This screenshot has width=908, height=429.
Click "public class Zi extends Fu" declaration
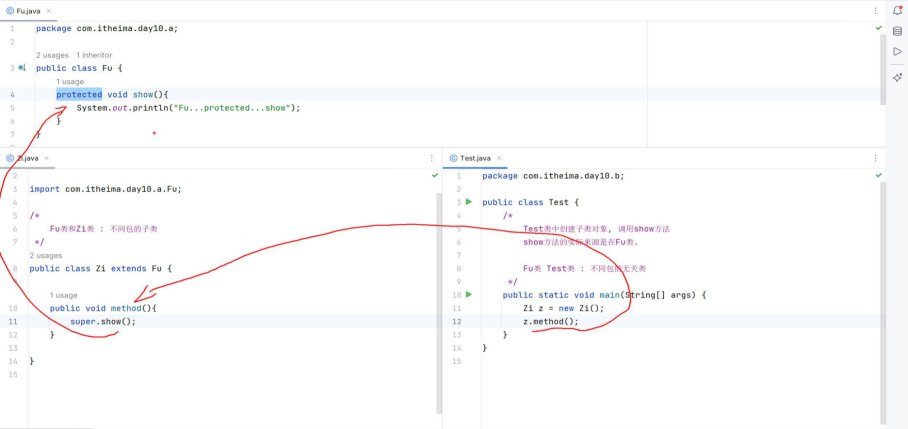(x=97, y=269)
